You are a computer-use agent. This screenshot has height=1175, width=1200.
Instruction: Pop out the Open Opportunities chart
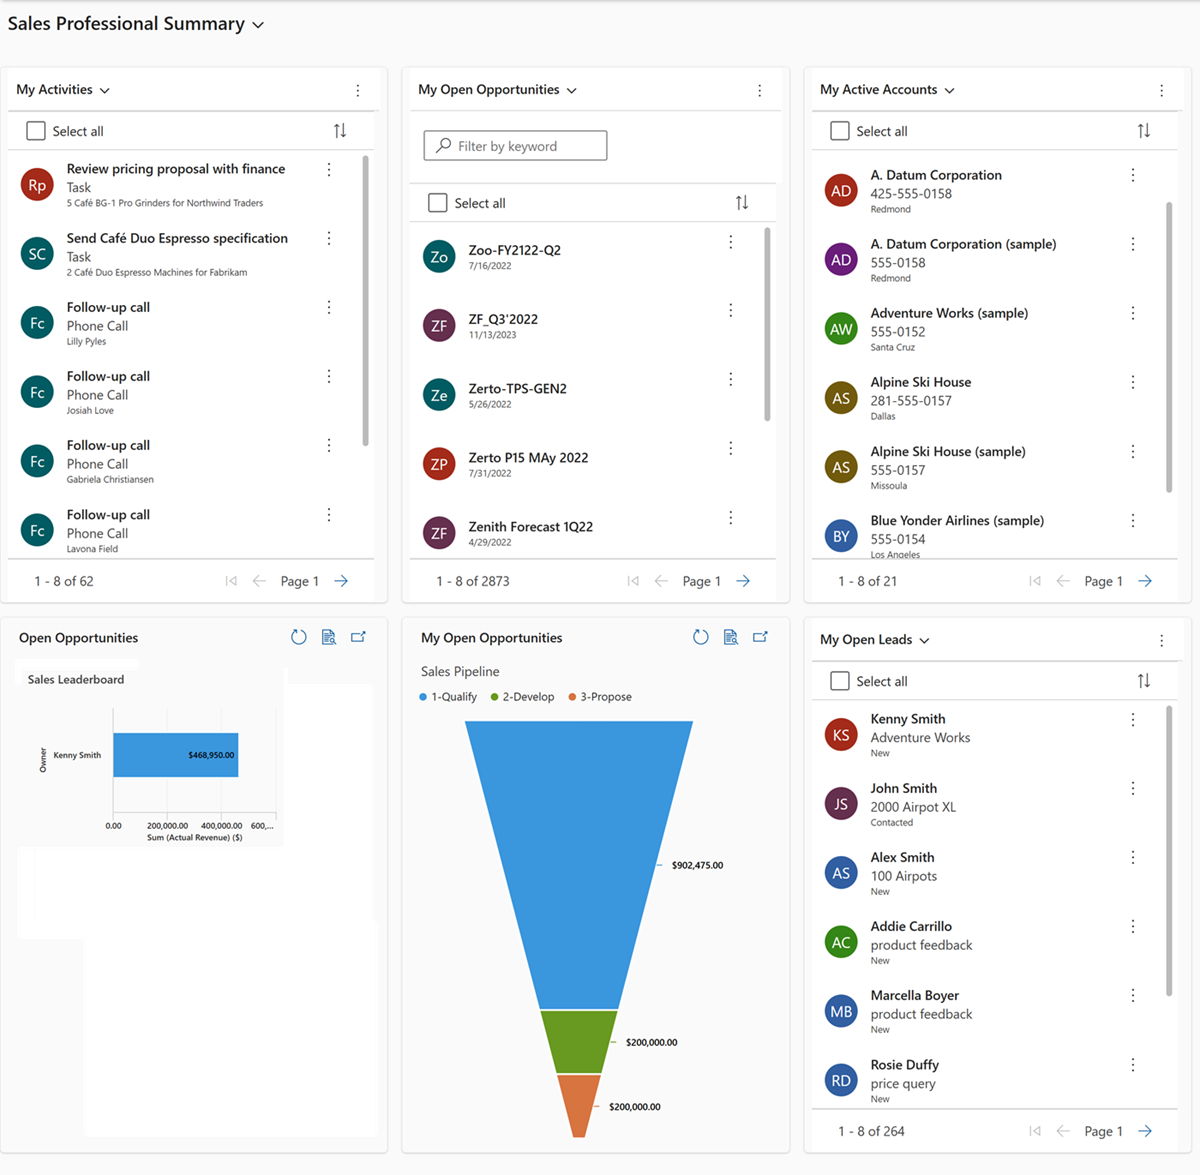359,637
